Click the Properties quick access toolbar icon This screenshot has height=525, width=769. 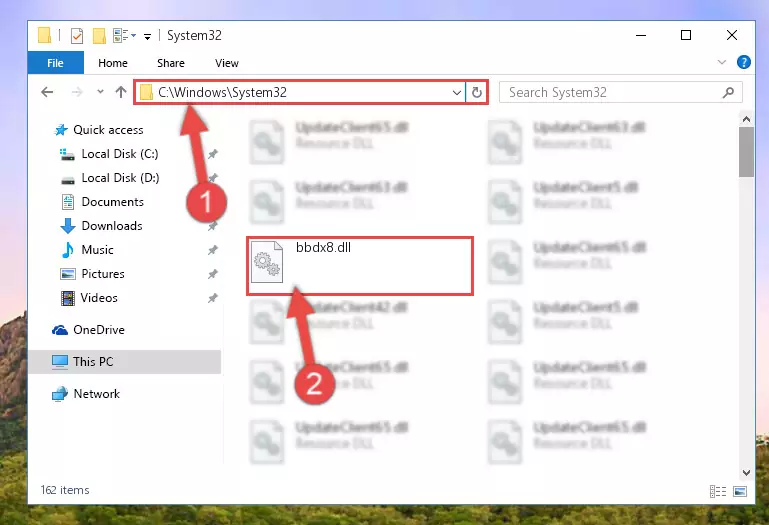coord(77,36)
